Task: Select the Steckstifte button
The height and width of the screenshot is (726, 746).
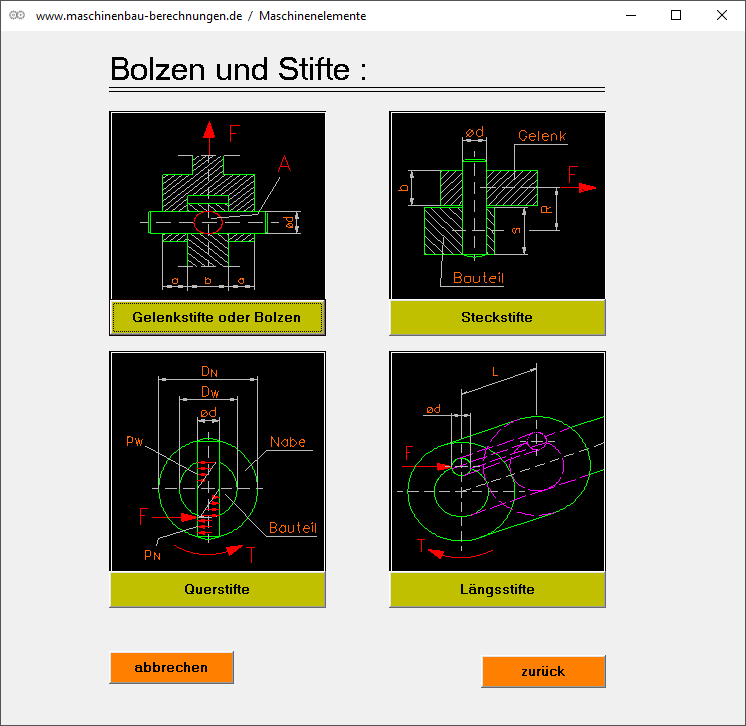Action: pyautogui.click(x=497, y=317)
